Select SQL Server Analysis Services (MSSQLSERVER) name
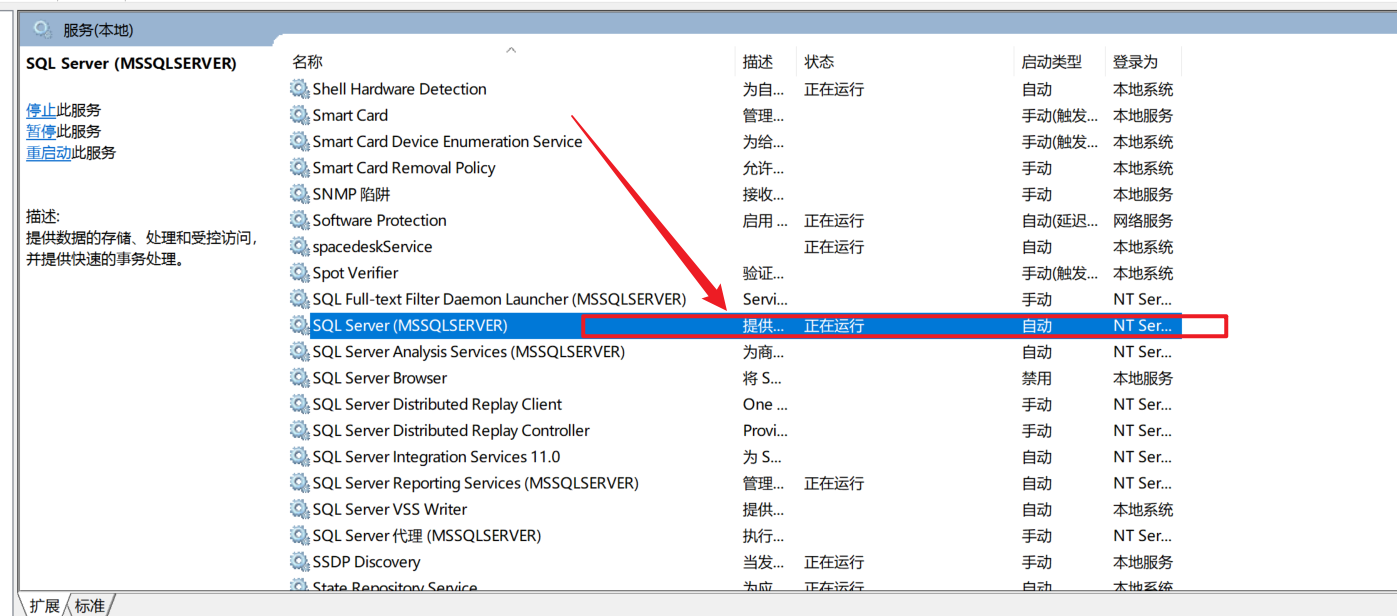The image size is (1397, 616). coord(469,352)
